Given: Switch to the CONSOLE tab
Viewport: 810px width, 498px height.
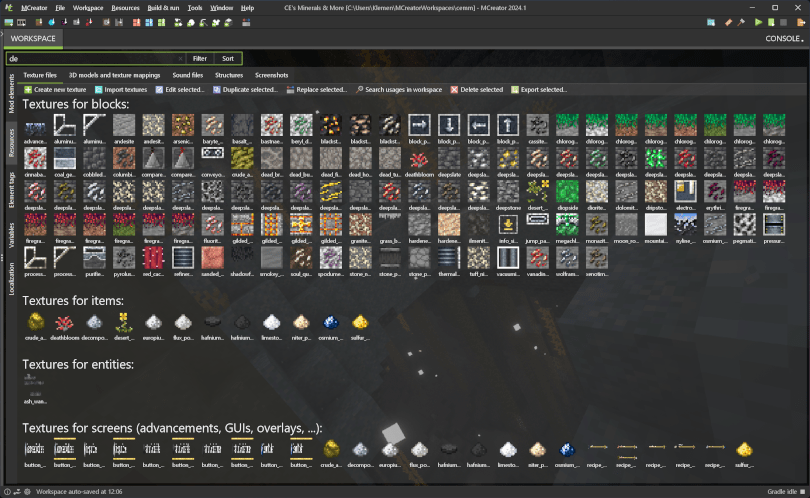Looking at the screenshot, I should [784, 39].
